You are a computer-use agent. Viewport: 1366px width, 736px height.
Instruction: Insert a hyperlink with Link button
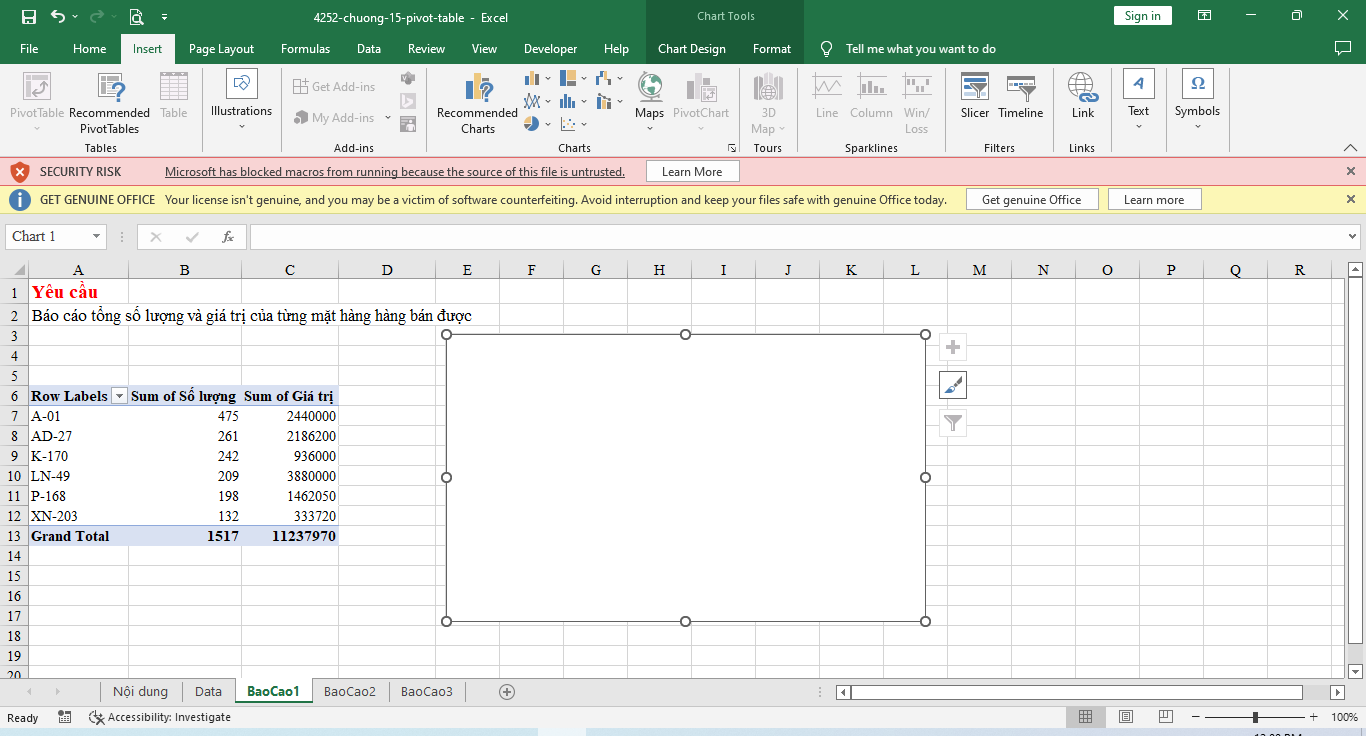coord(1083,96)
